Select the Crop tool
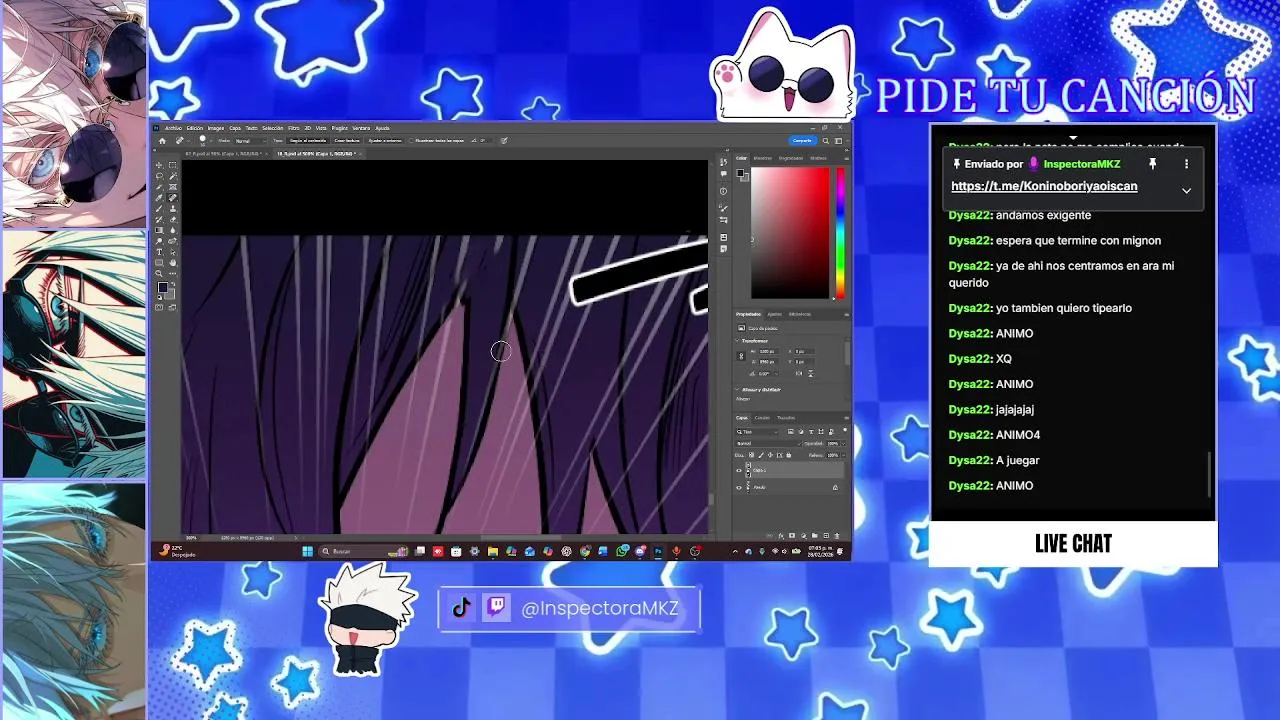The width and height of the screenshot is (1280, 720). tap(159, 187)
